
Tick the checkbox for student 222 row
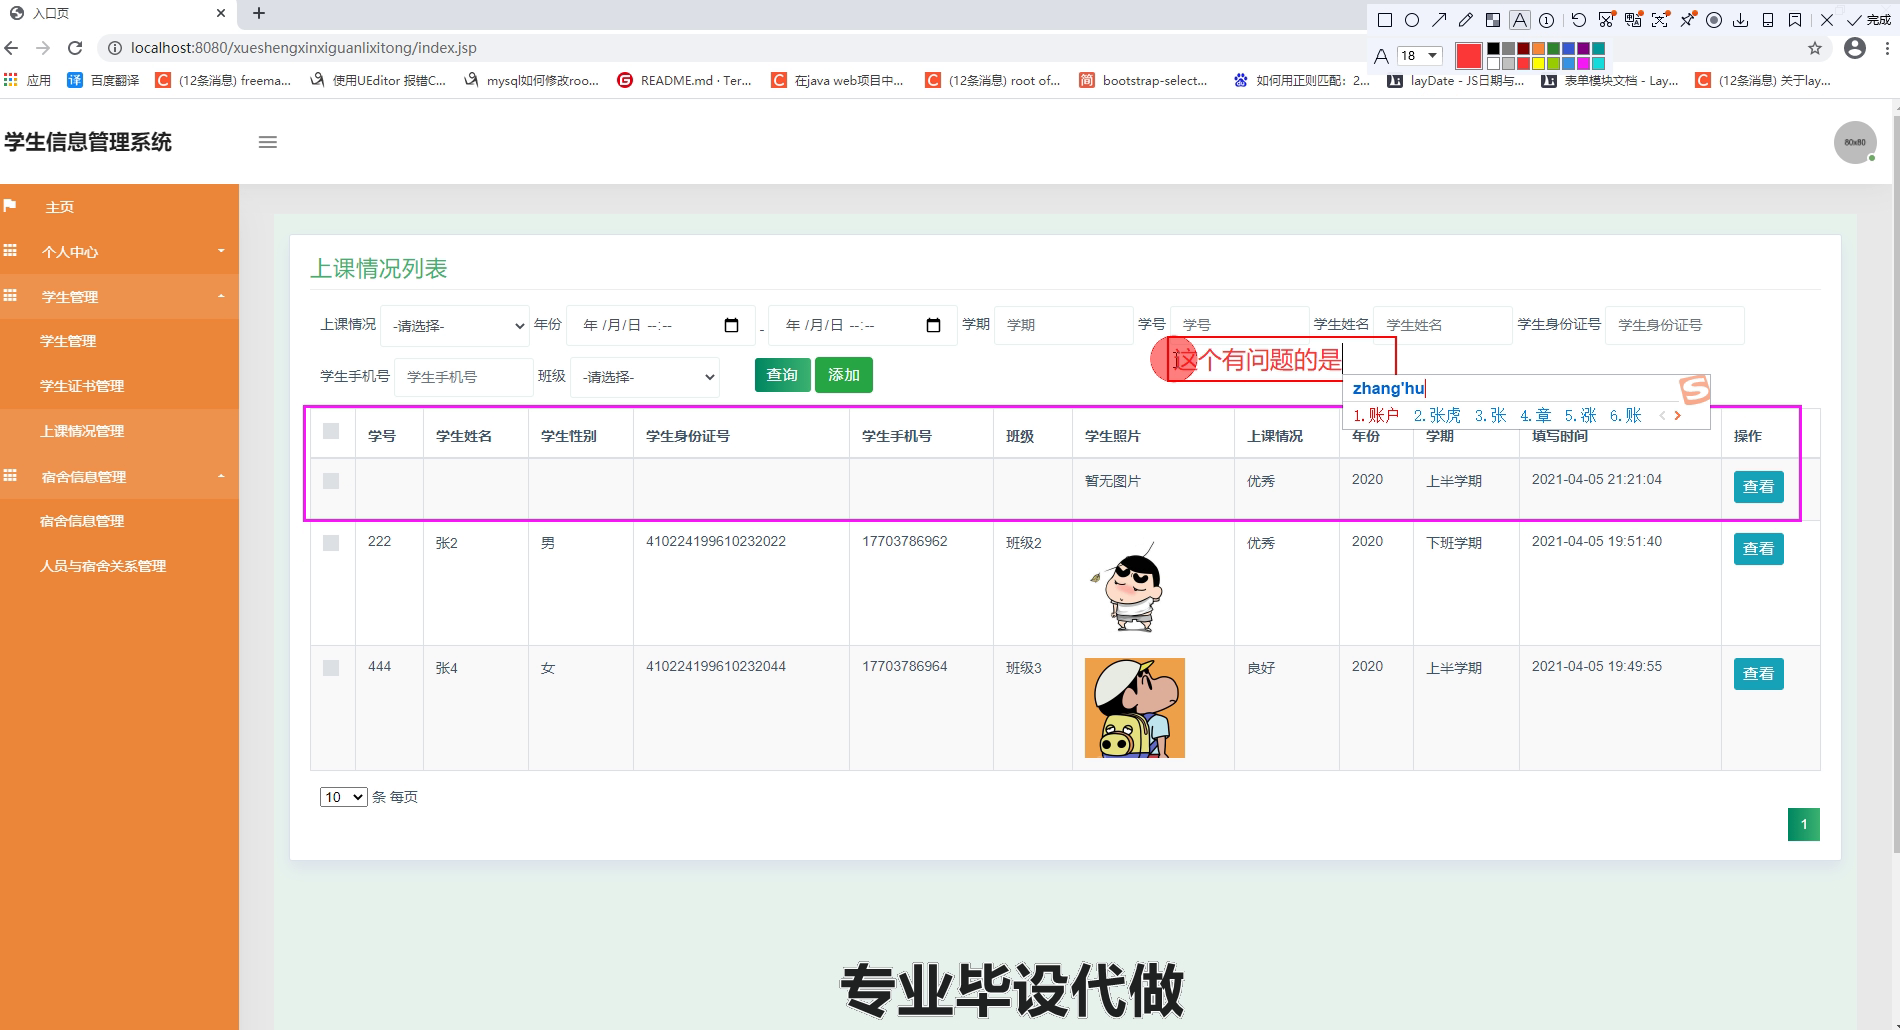pos(331,543)
